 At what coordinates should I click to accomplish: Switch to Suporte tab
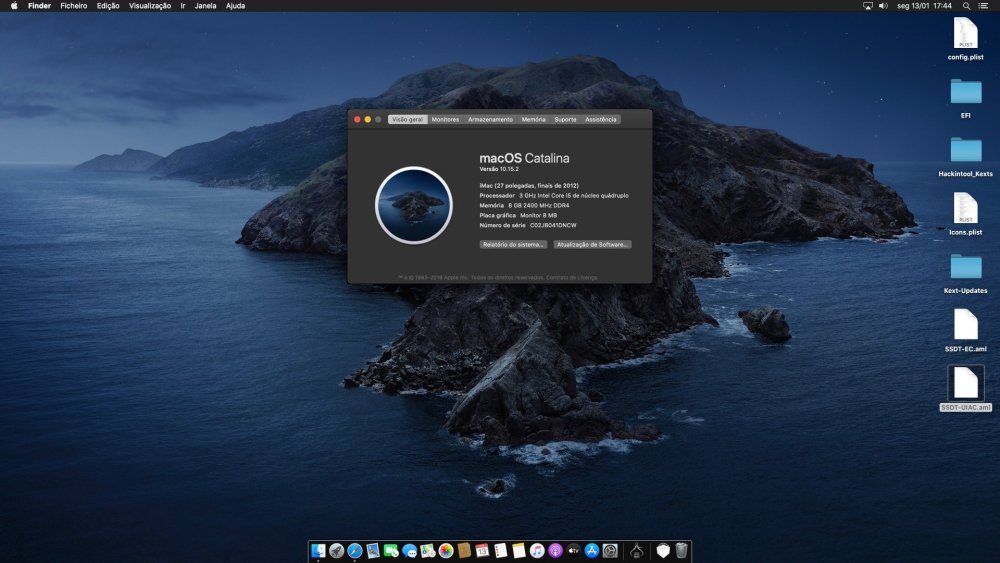pyautogui.click(x=565, y=119)
